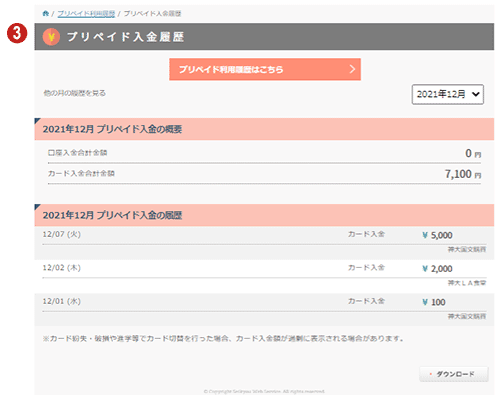The height and width of the screenshot is (395, 500).
Task: Click the ダウンロード button
Action: [x=454, y=374]
